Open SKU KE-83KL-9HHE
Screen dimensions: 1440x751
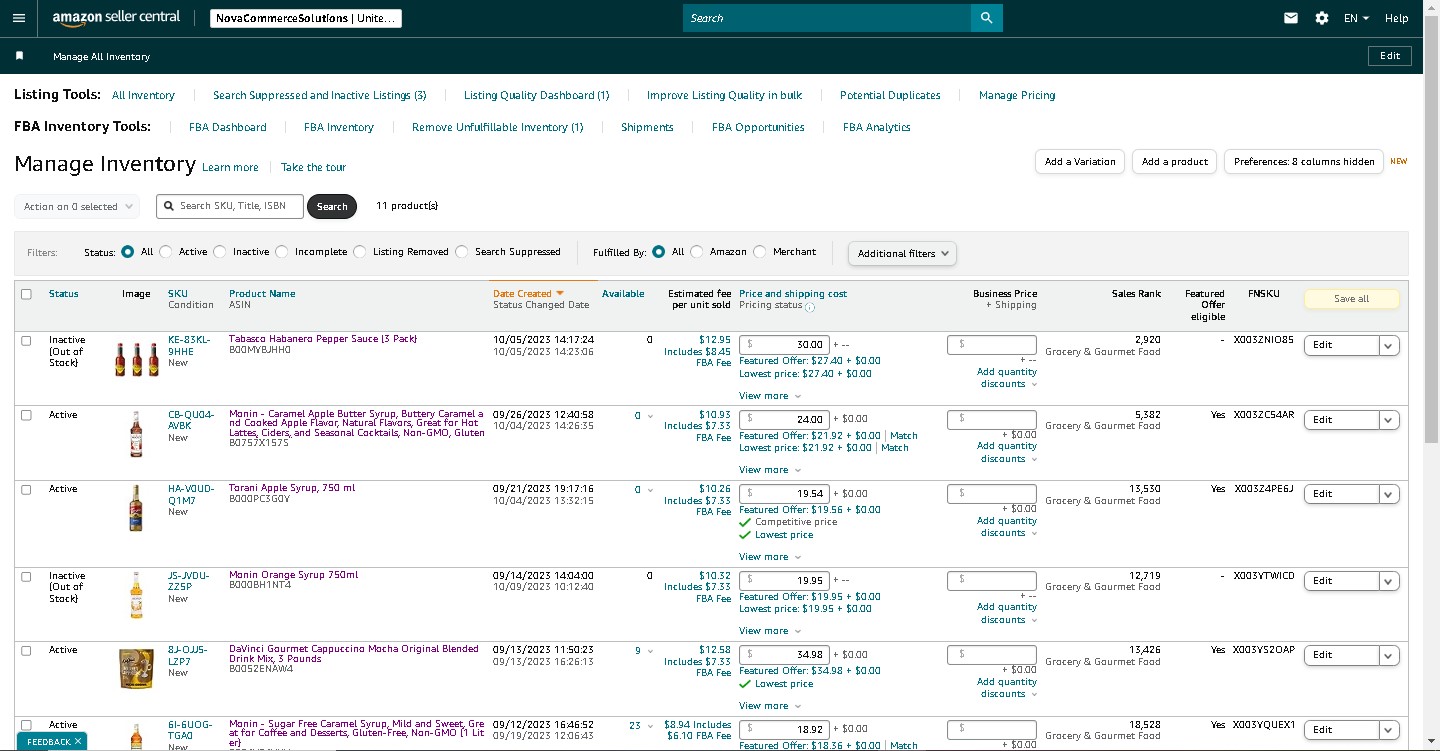click(x=189, y=345)
